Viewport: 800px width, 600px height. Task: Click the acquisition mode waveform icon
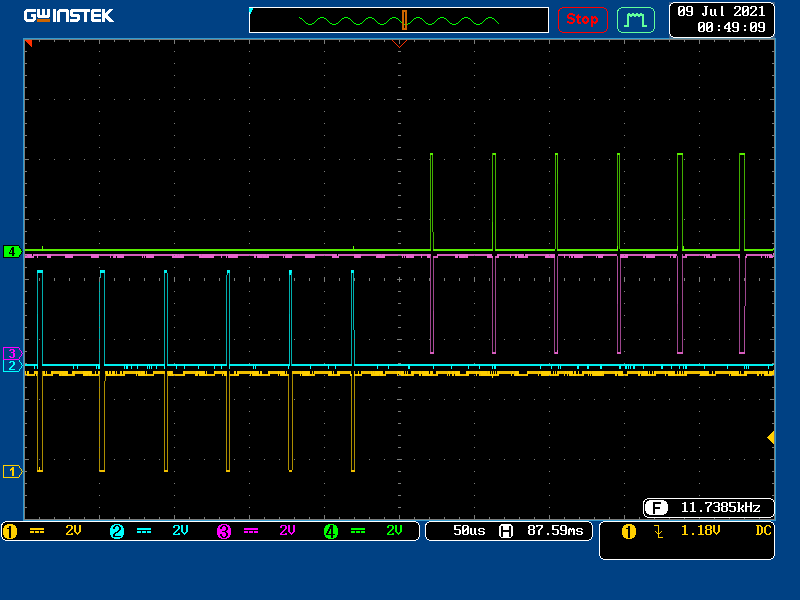(x=635, y=19)
